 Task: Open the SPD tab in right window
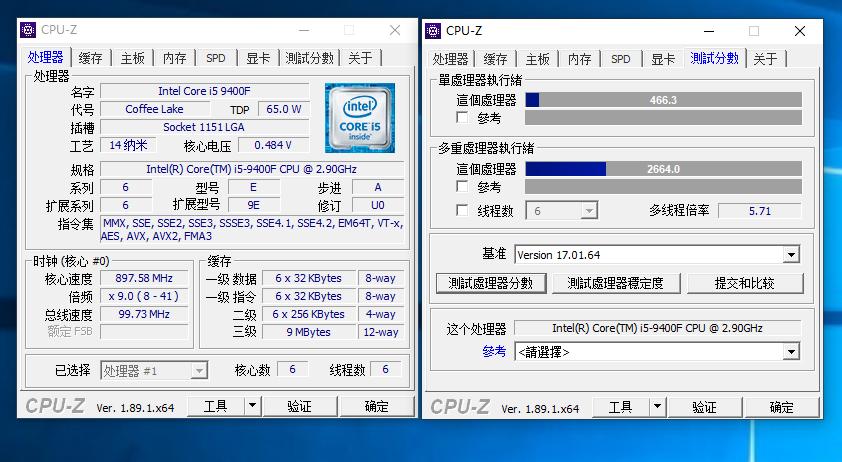(621, 59)
